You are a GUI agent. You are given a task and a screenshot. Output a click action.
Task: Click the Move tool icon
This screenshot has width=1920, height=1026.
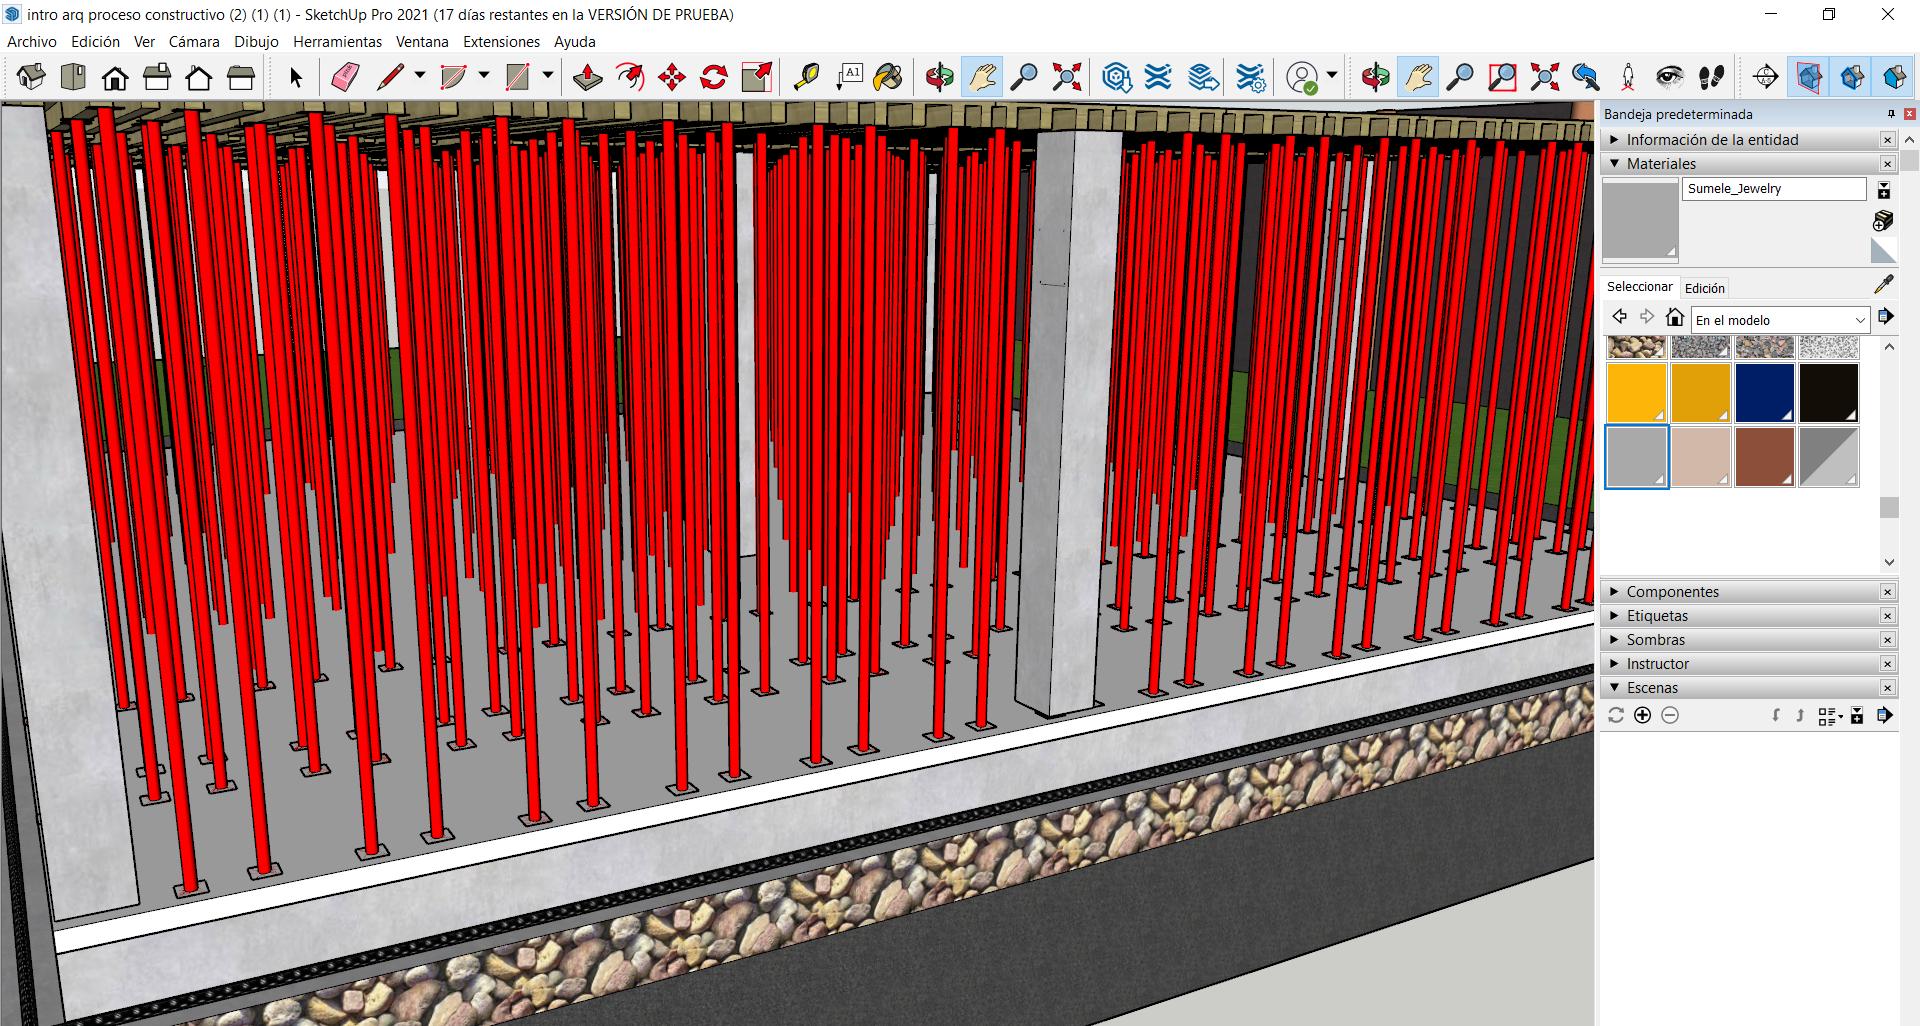click(671, 77)
